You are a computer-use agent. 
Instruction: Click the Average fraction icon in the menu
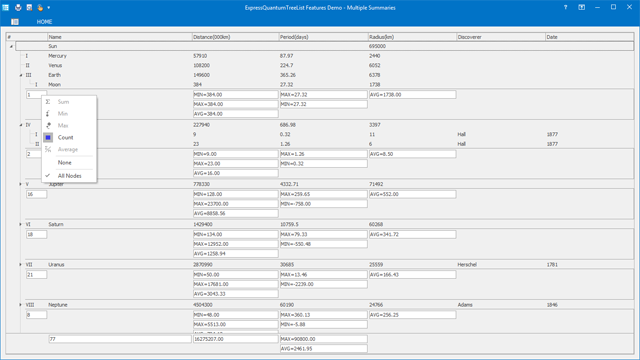48,149
